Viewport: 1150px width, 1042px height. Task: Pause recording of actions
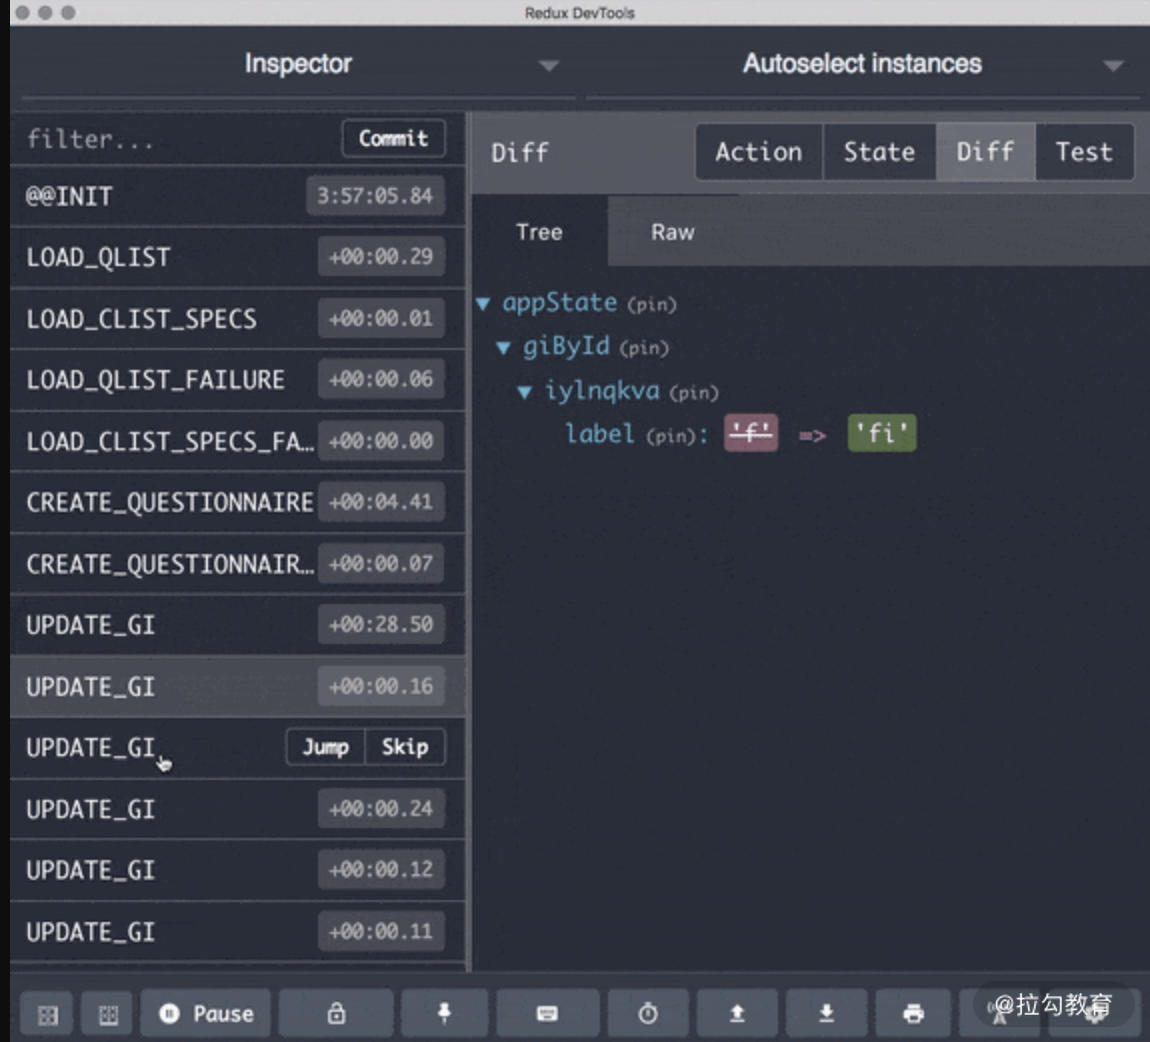coord(206,1013)
